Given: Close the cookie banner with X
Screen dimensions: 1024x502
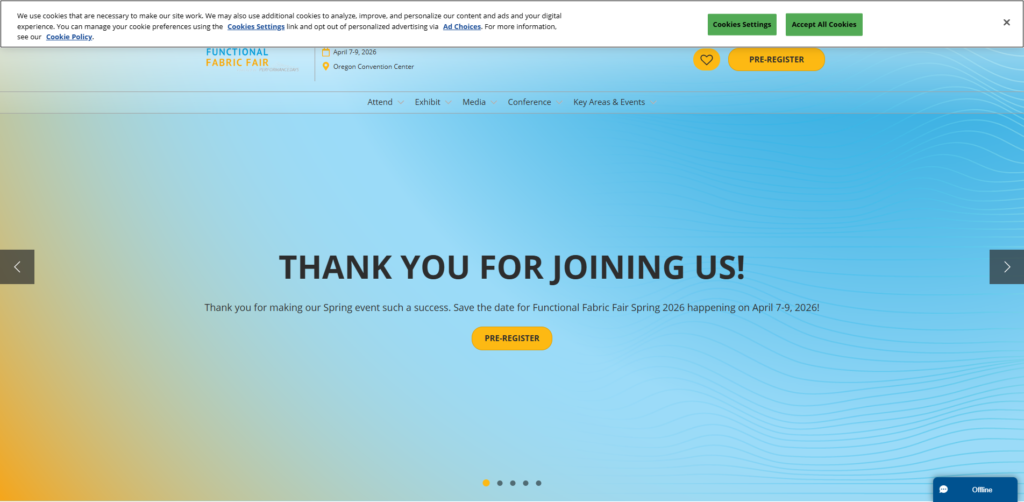Looking at the screenshot, I should (1006, 22).
